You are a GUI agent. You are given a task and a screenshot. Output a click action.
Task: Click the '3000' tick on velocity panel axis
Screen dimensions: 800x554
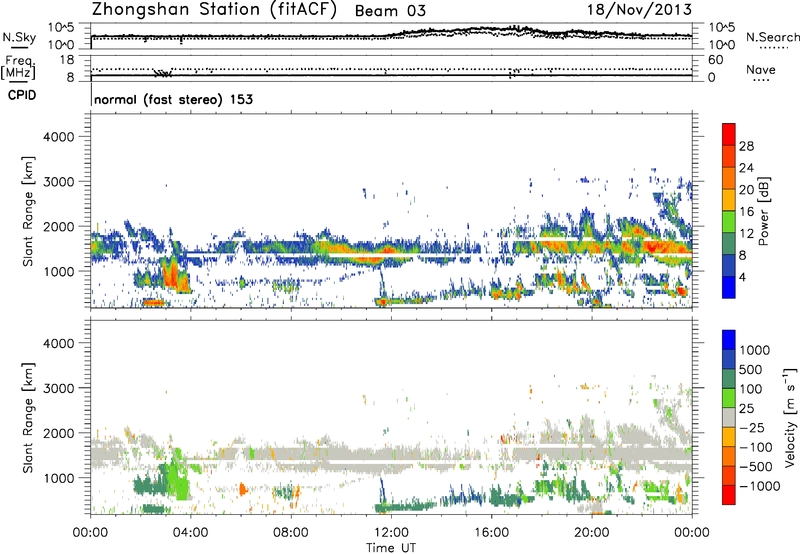click(x=59, y=388)
